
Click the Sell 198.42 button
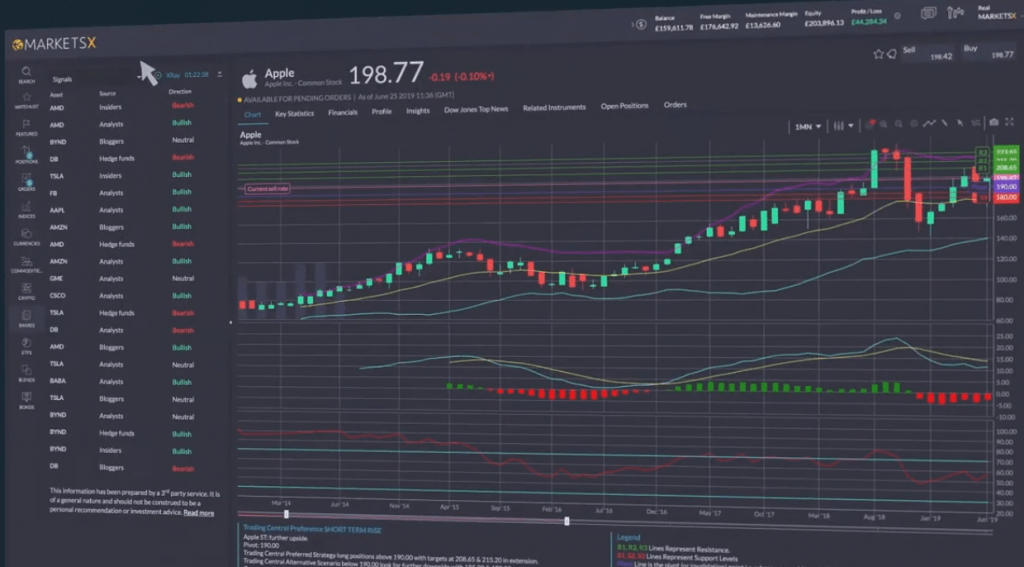pyautogui.click(x=928, y=53)
